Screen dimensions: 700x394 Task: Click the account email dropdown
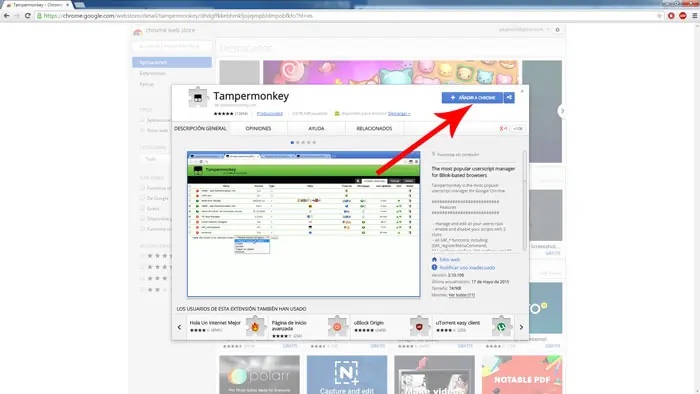(x=524, y=29)
